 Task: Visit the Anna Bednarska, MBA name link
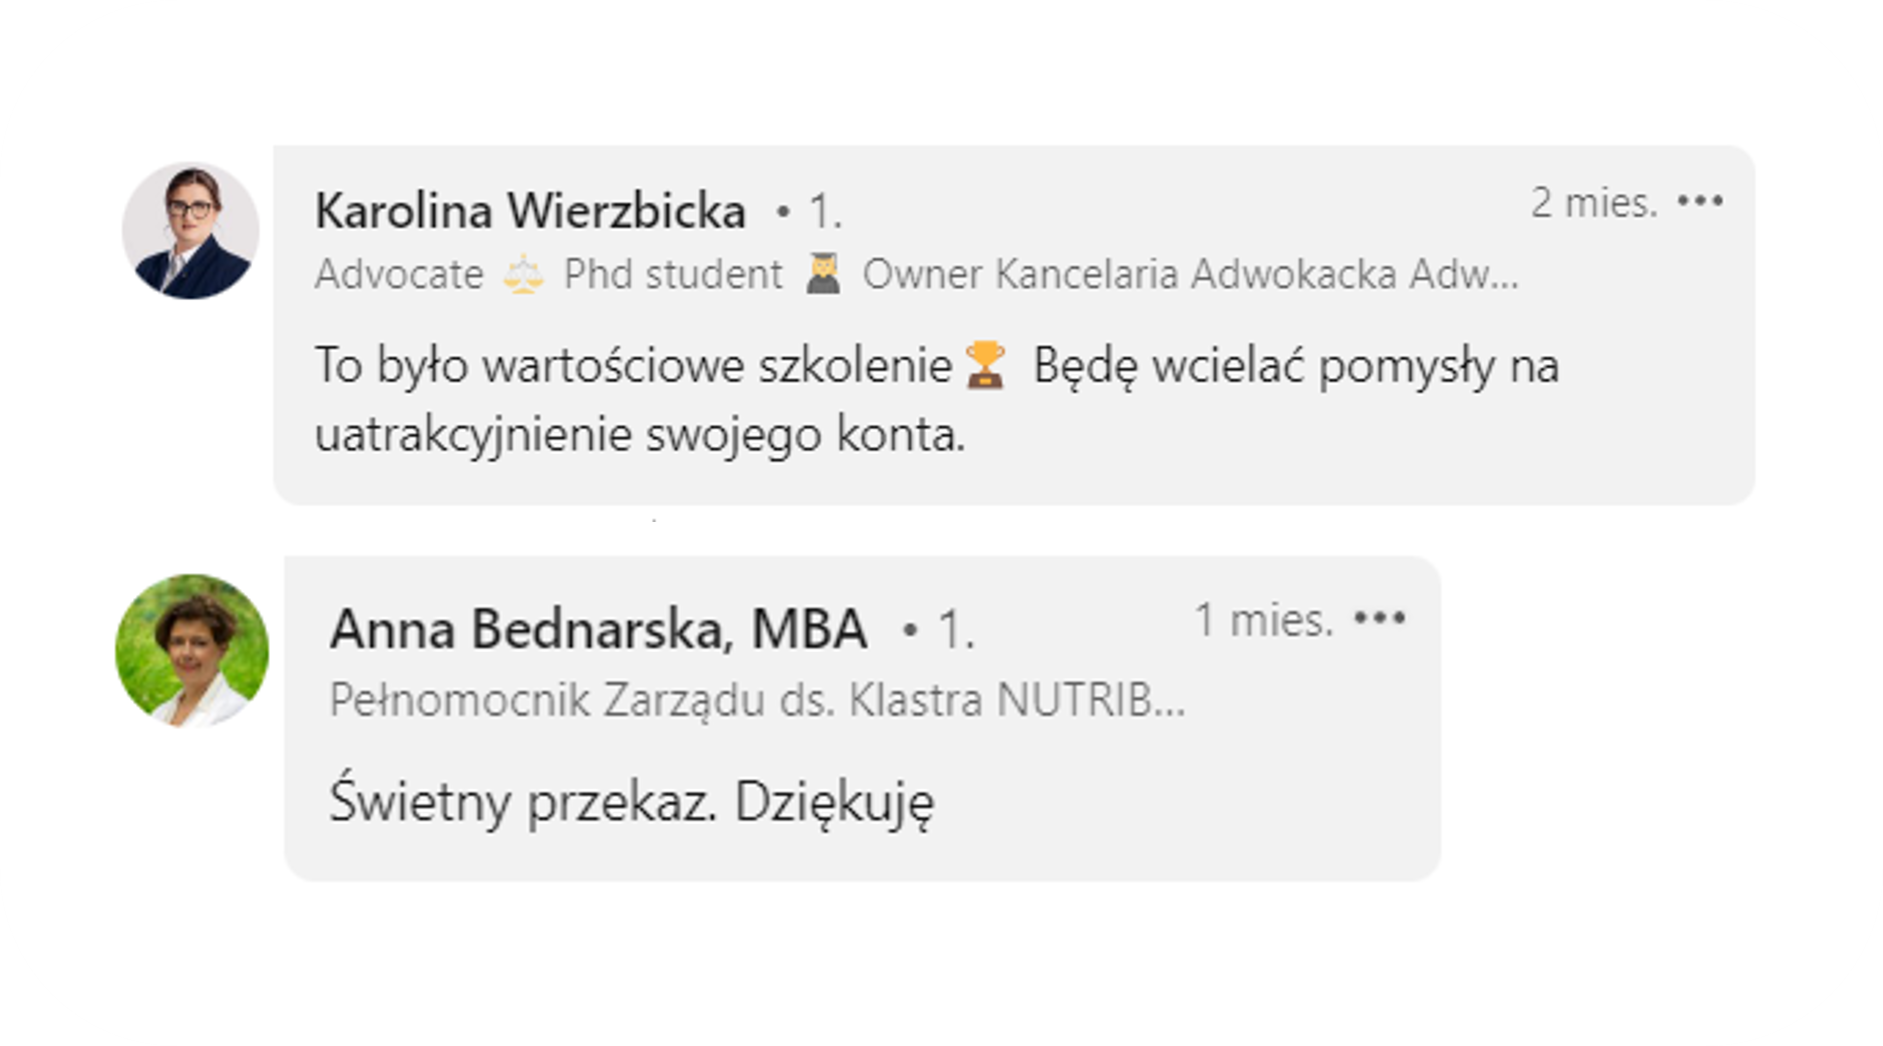coord(598,629)
